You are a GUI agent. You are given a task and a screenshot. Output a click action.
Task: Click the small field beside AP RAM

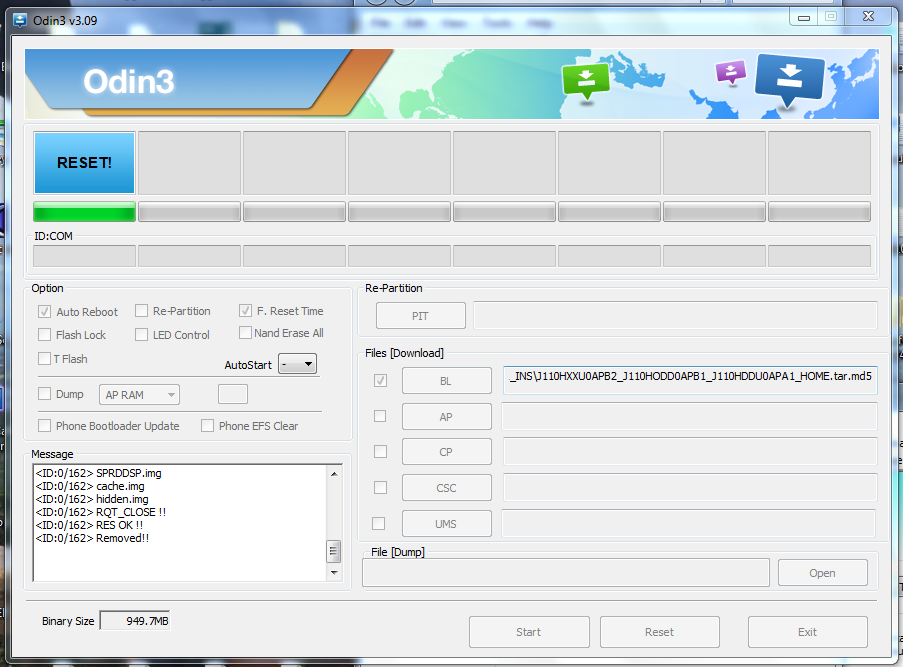233,395
